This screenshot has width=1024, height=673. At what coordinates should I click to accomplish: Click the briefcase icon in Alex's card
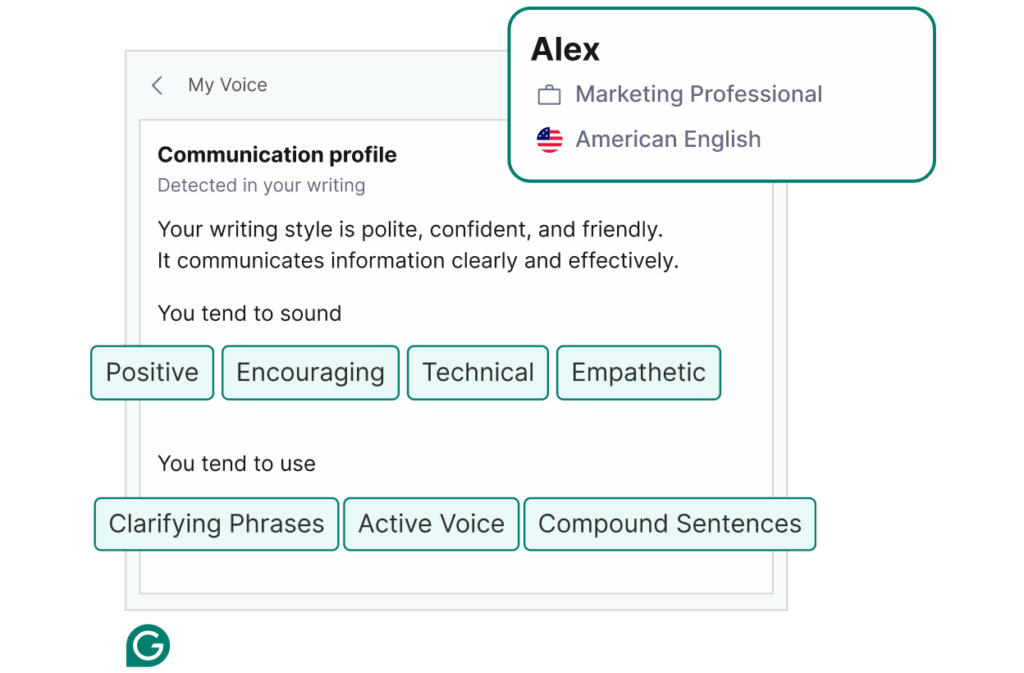(549, 95)
